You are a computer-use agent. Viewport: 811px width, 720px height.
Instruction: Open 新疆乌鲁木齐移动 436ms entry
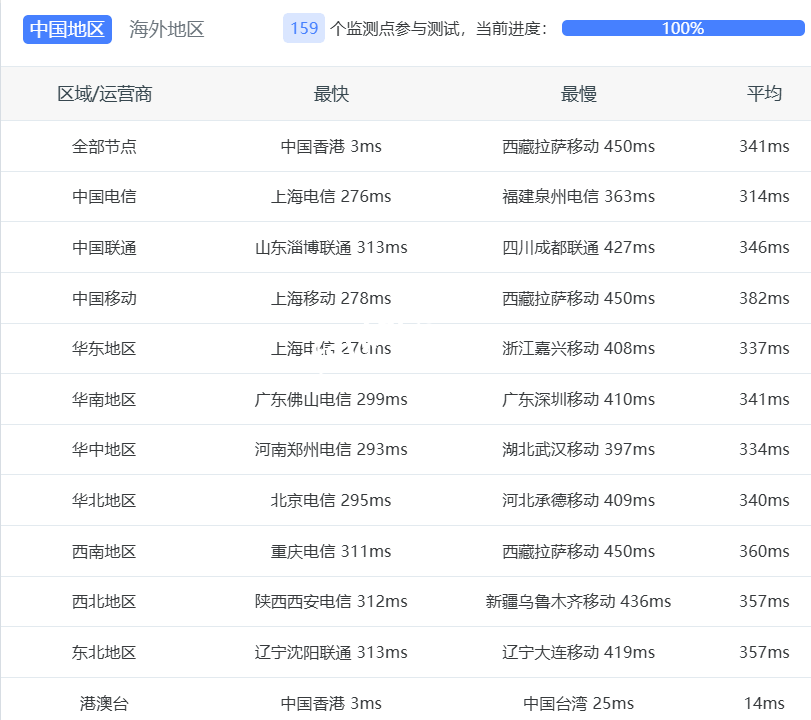pyautogui.click(x=578, y=601)
